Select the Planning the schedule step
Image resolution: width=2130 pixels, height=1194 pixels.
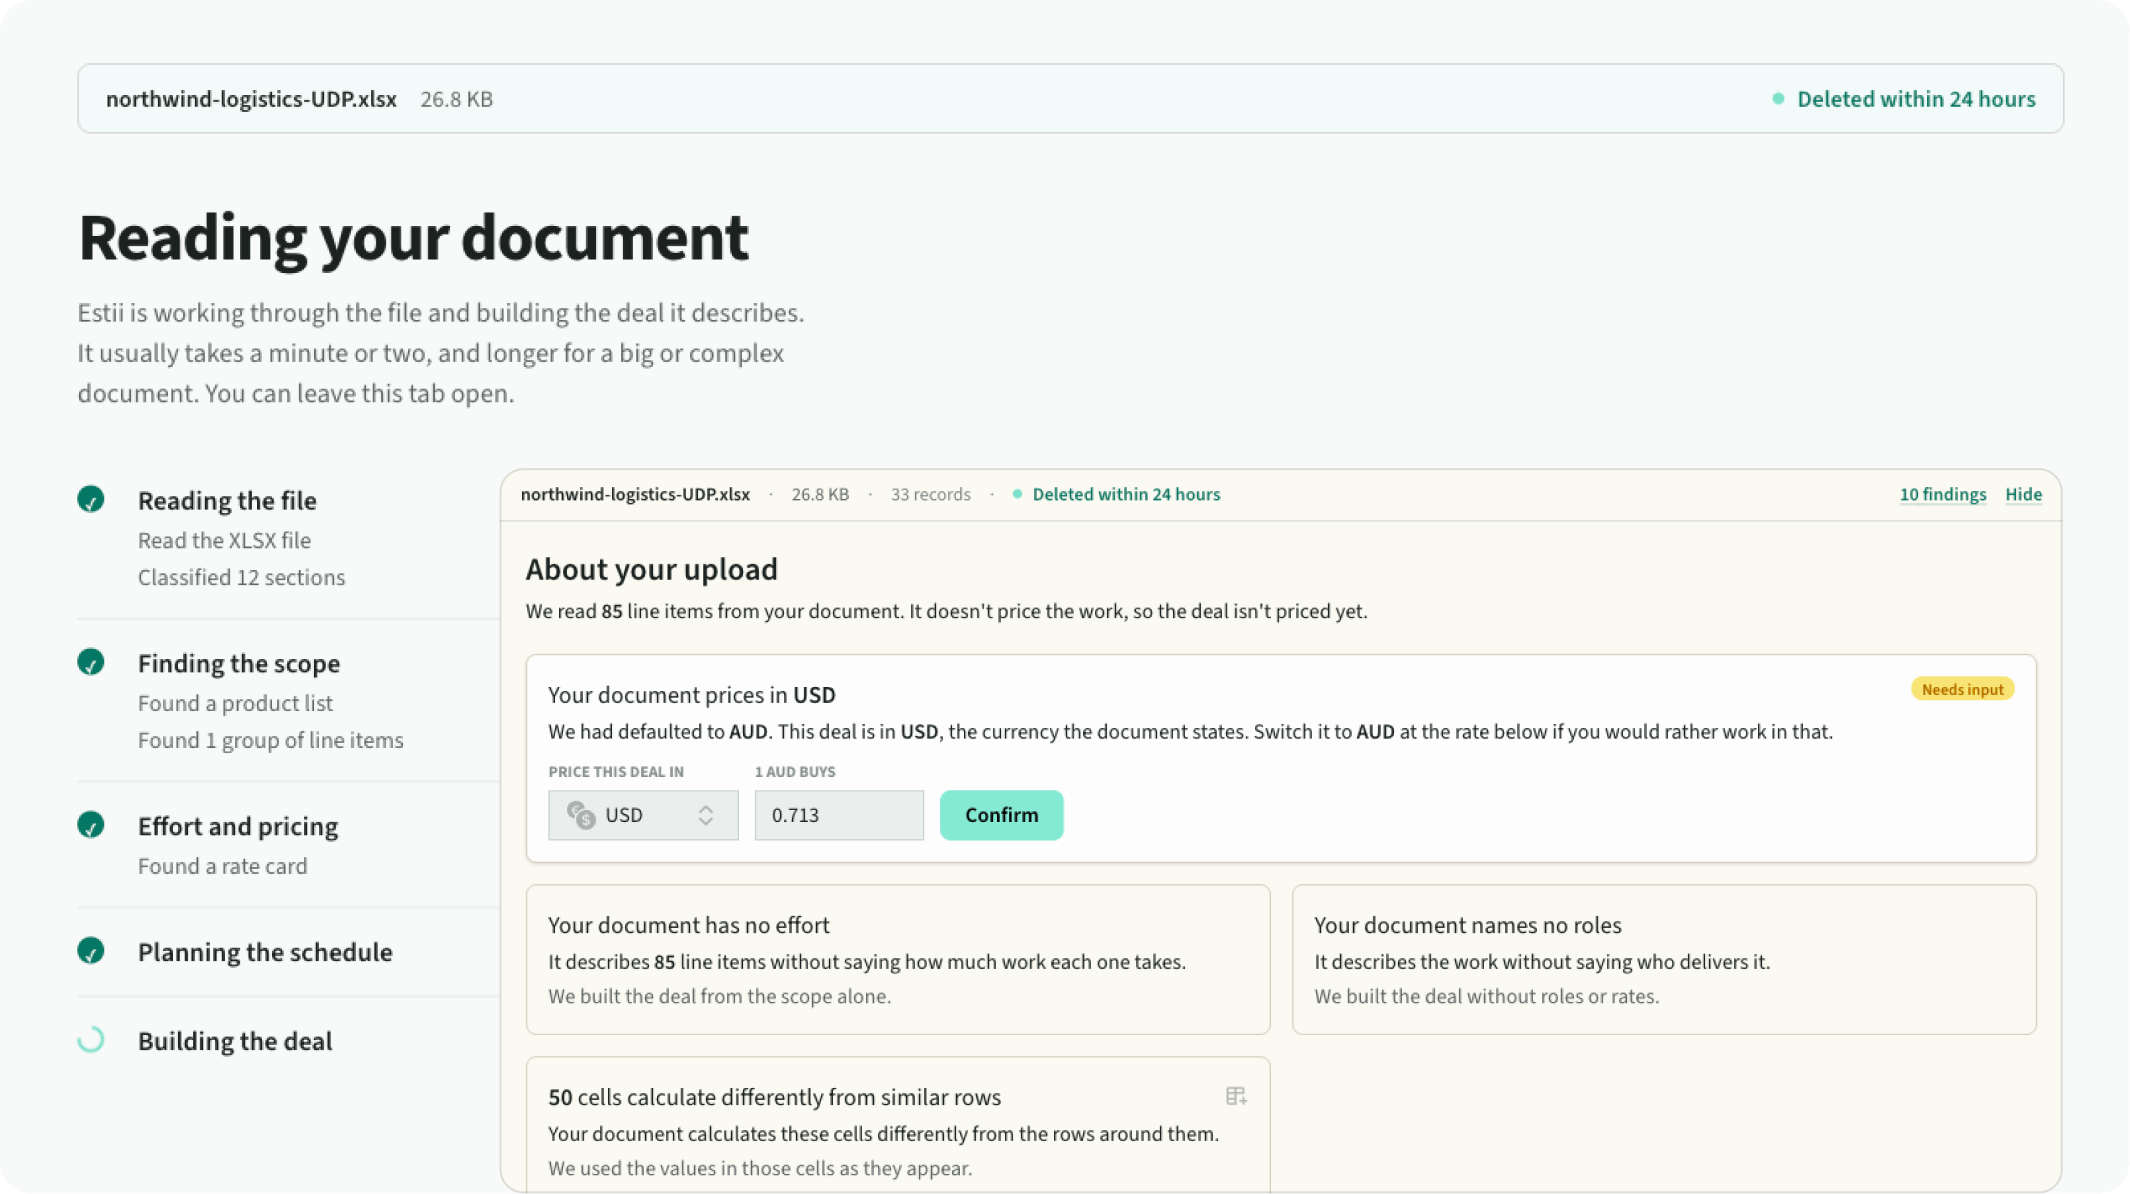coord(265,952)
